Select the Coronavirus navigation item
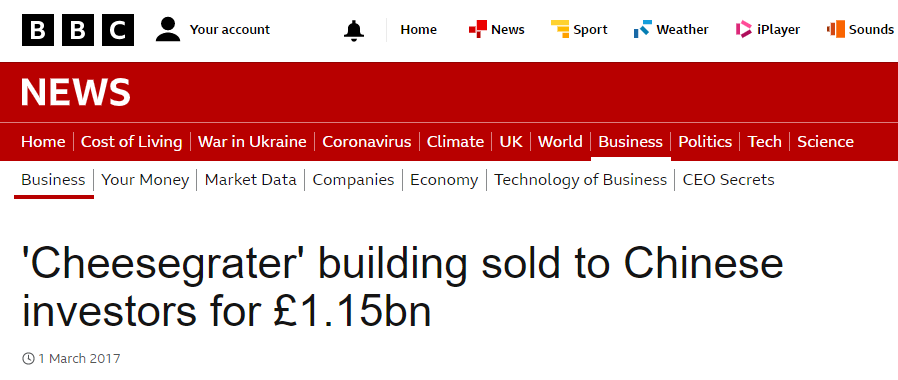This screenshot has width=898, height=380. (x=367, y=142)
